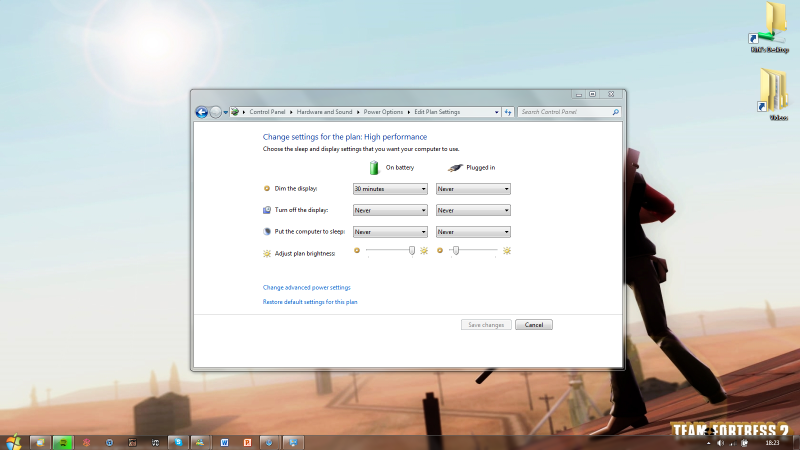Click the Plugged in plug icon
The width and height of the screenshot is (800, 450).
point(455,167)
